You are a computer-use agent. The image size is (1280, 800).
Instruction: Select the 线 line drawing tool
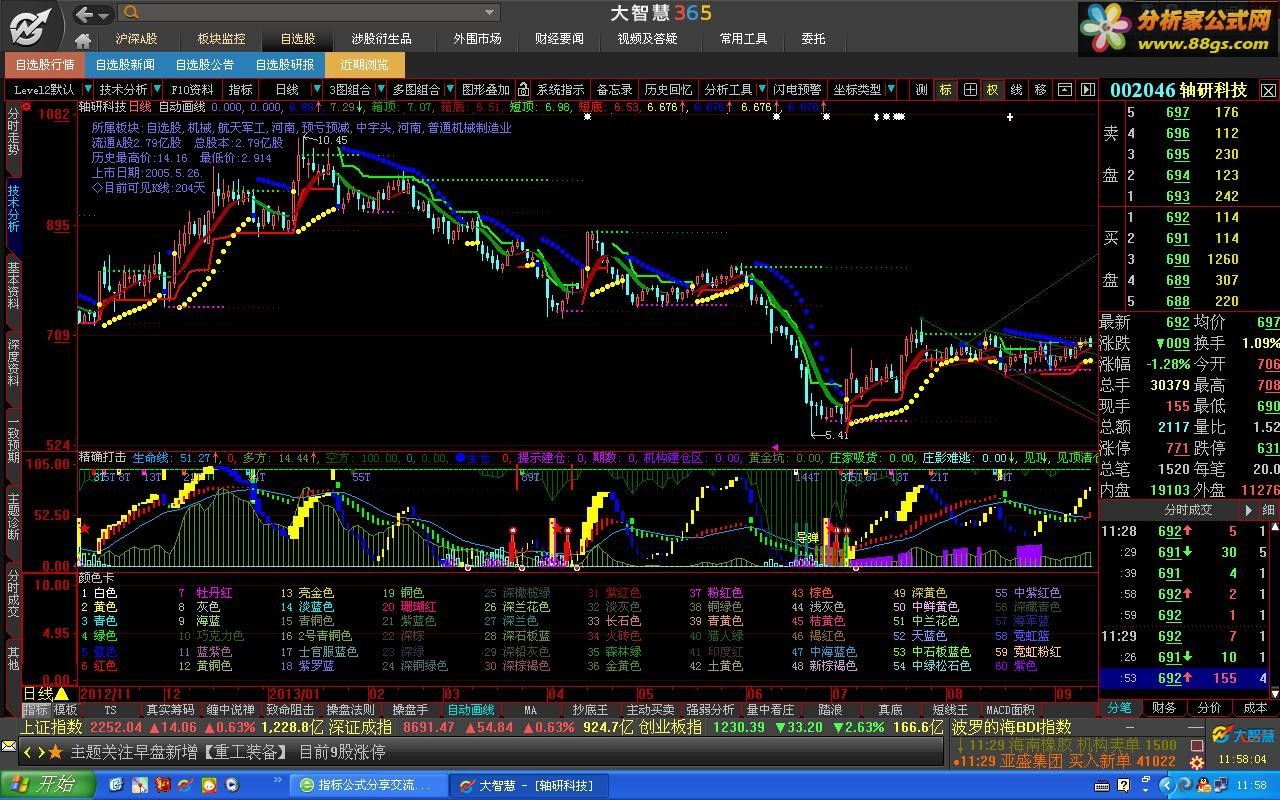pyautogui.click(x=1016, y=89)
